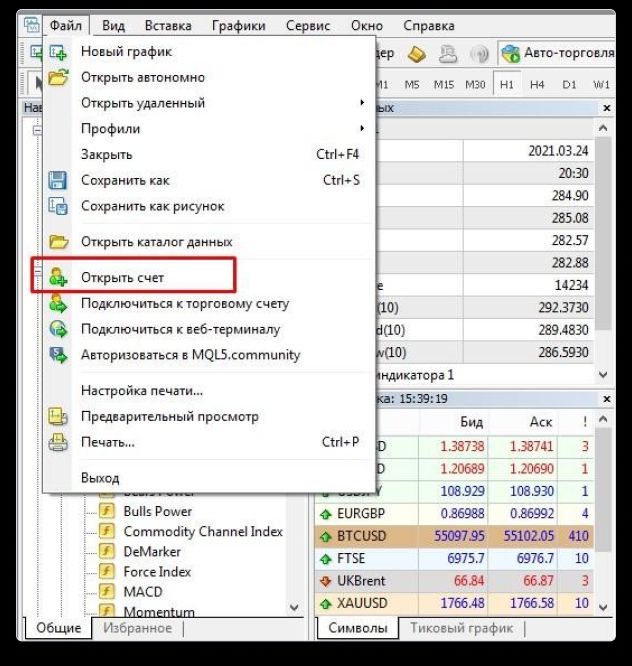Switch to the Символы tab

358,628
